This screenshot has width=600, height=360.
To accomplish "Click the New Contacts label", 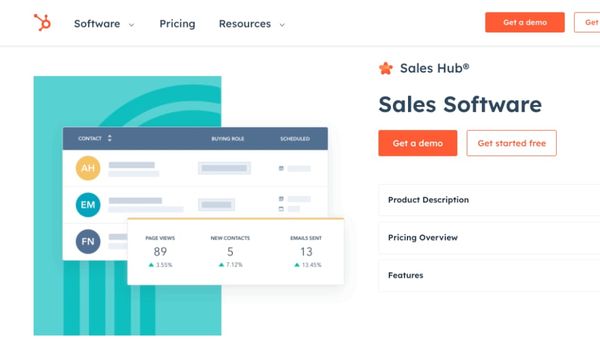I will click(230, 238).
